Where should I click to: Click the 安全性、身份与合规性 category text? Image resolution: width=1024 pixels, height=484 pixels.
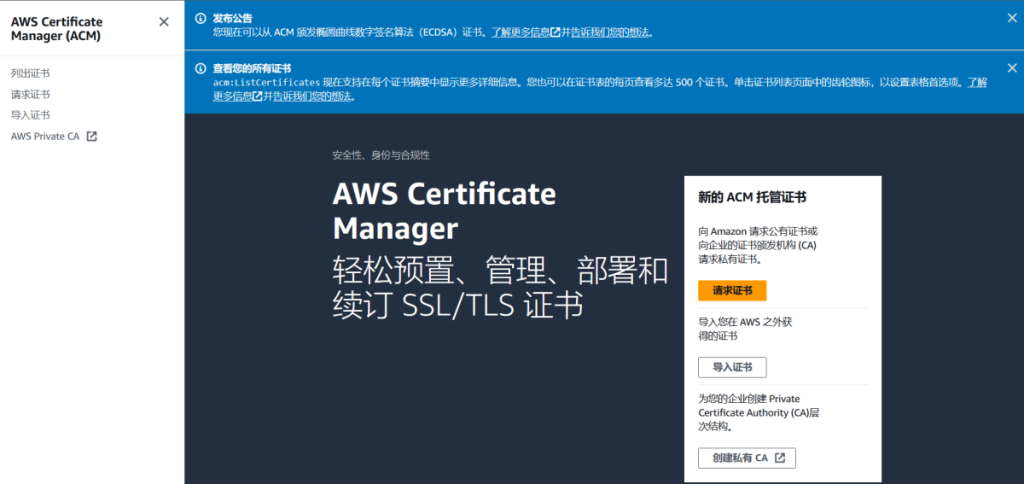coord(381,155)
